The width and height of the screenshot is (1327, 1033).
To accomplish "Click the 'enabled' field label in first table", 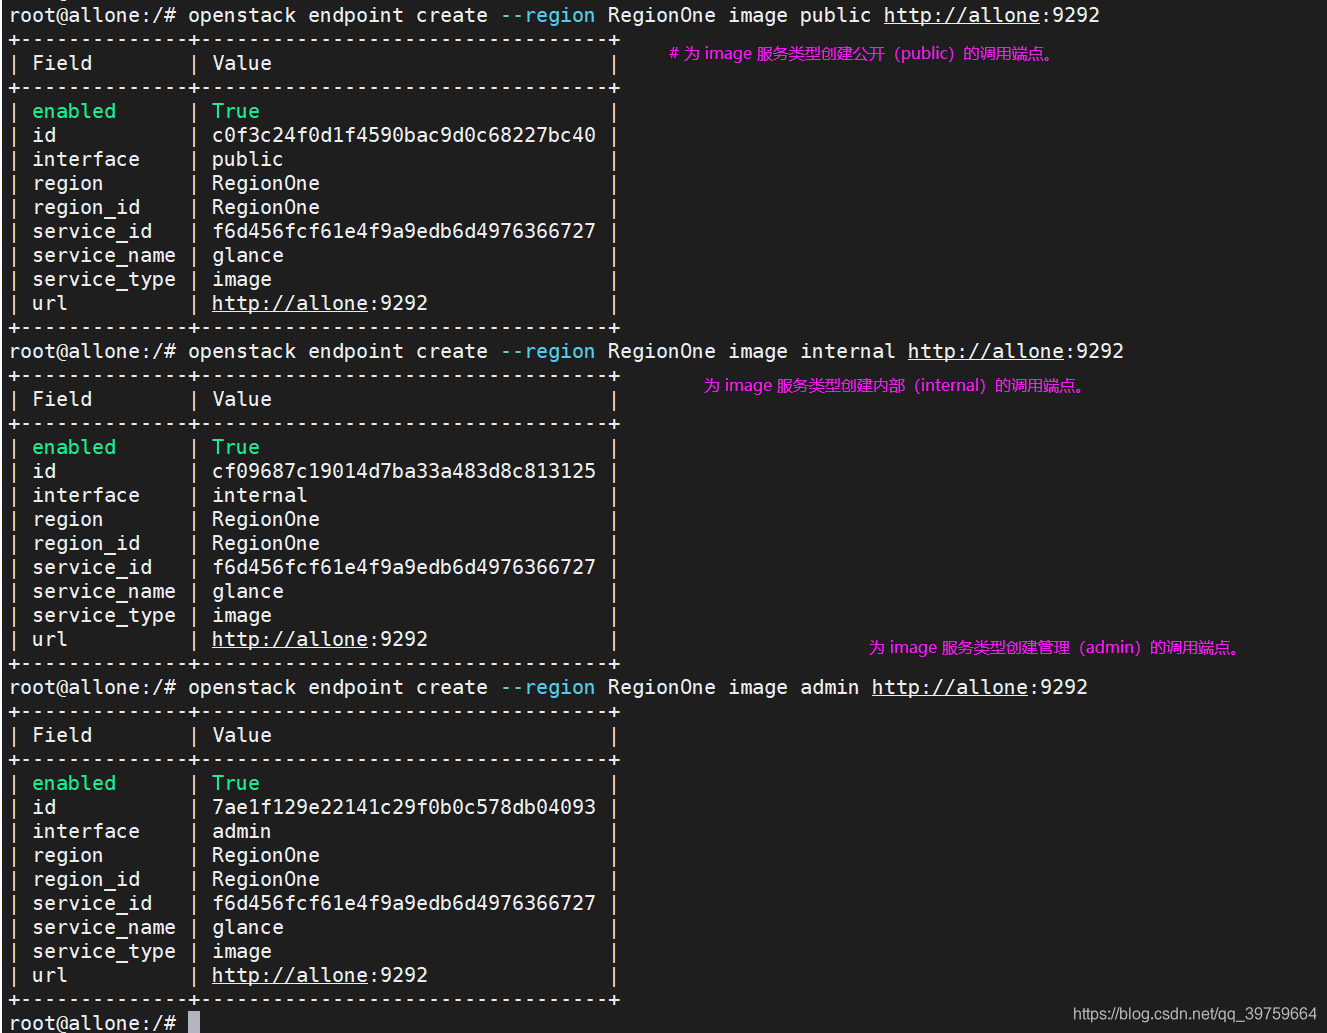I will [x=74, y=112].
